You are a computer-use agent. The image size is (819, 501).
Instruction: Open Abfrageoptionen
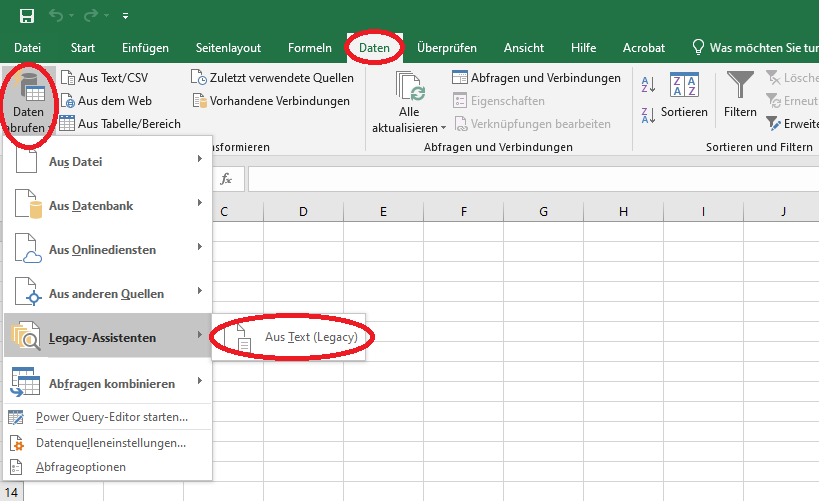tap(108, 467)
